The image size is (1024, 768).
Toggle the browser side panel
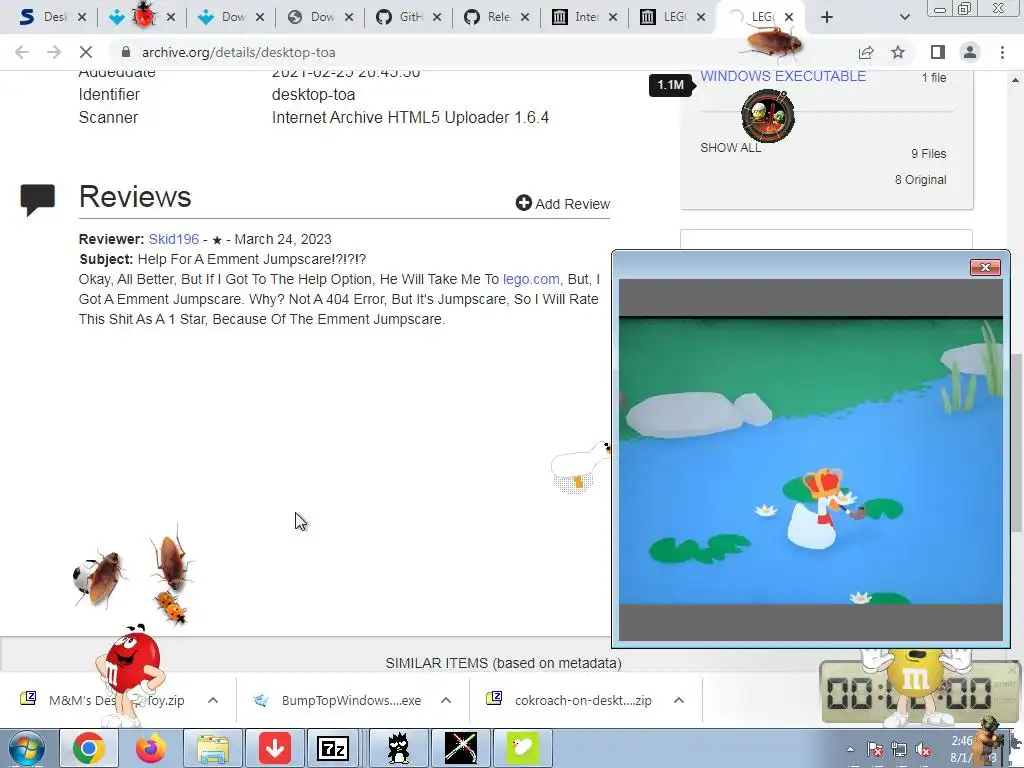pyautogui.click(x=937, y=52)
